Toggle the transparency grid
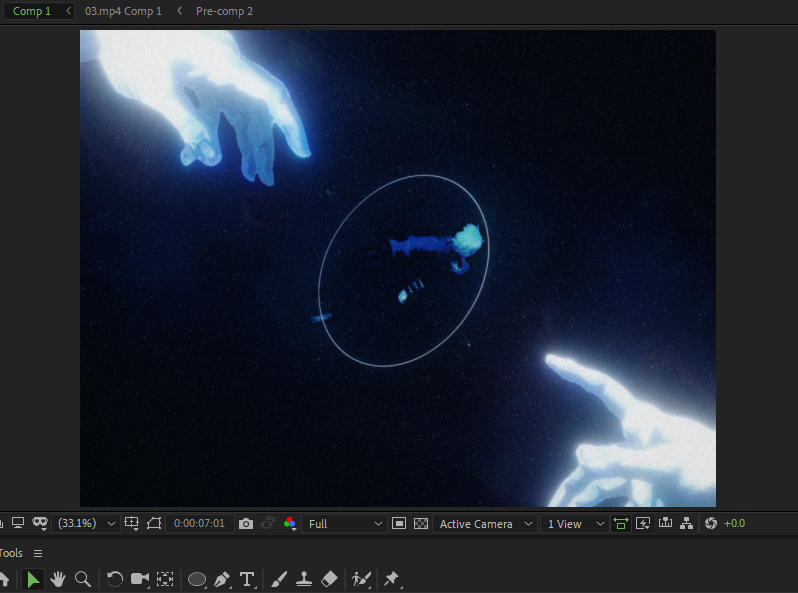798x593 pixels. [421, 524]
